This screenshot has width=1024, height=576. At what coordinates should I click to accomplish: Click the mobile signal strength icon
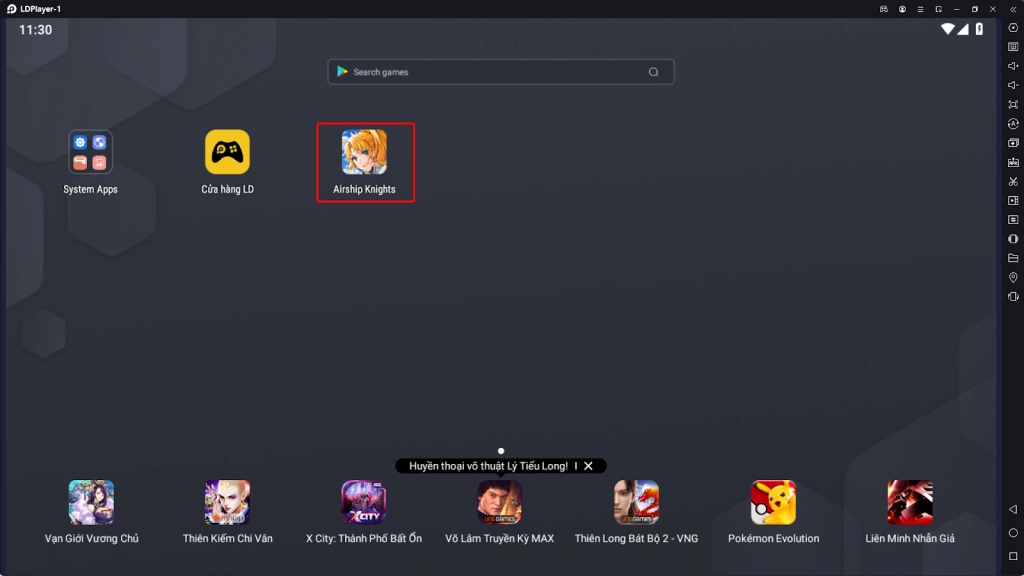click(x=963, y=29)
